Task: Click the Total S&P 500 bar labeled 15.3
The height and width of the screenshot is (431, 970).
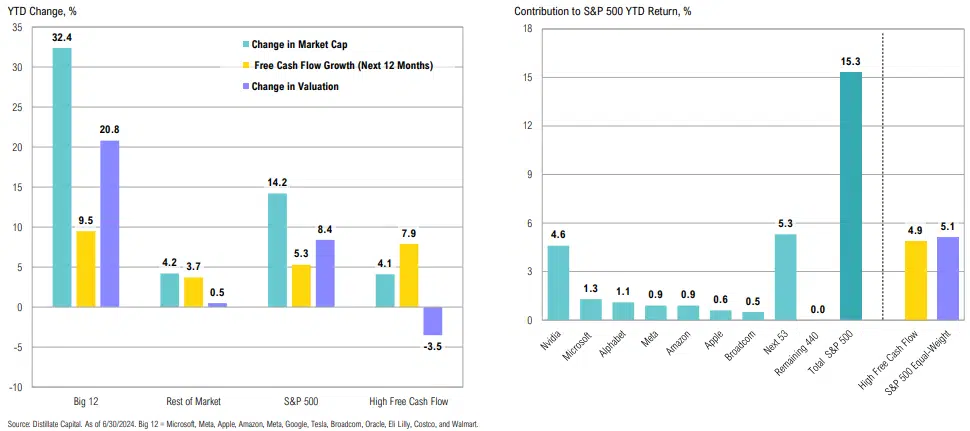Action: pos(851,196)
